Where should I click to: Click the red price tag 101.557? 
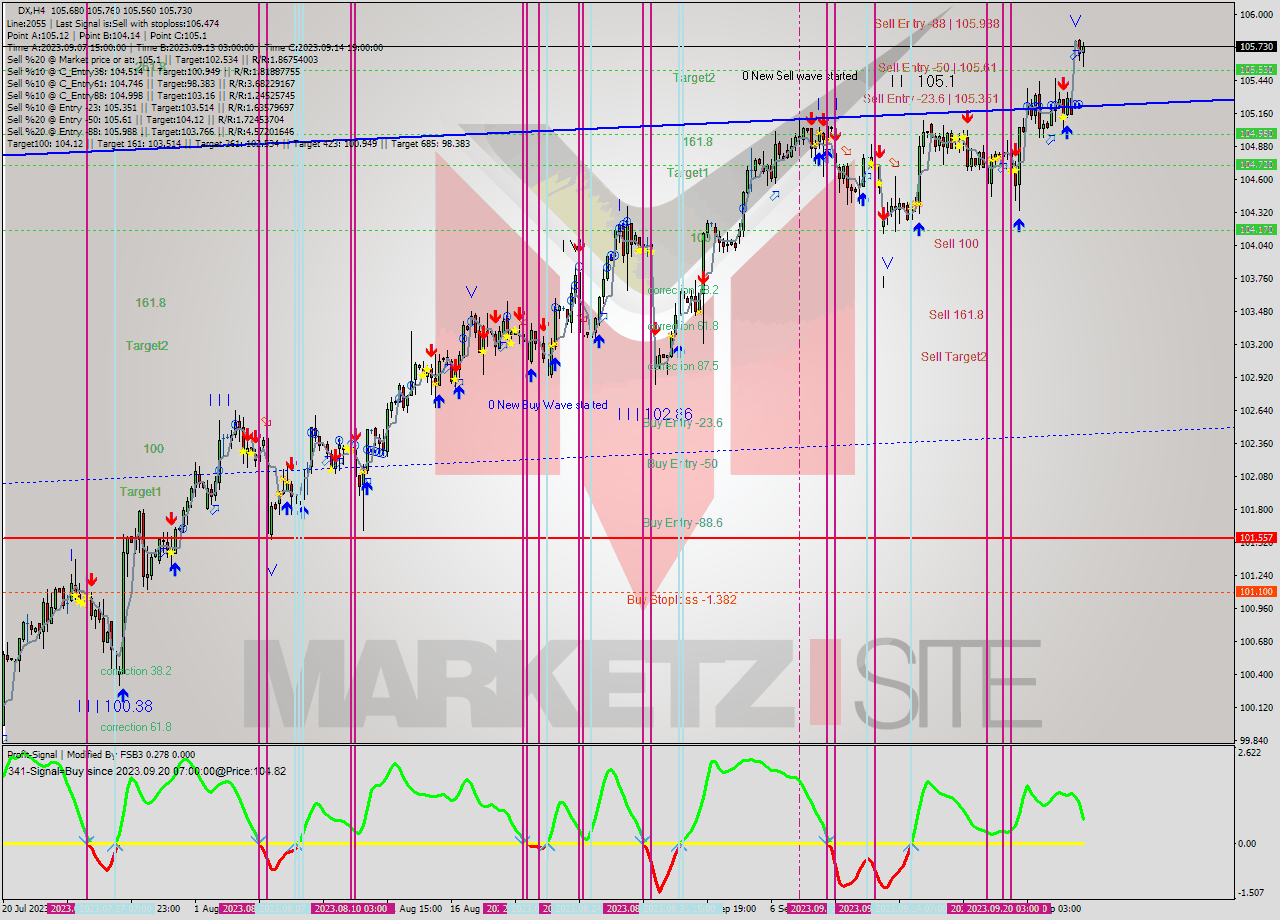[x=1255, y=537]
